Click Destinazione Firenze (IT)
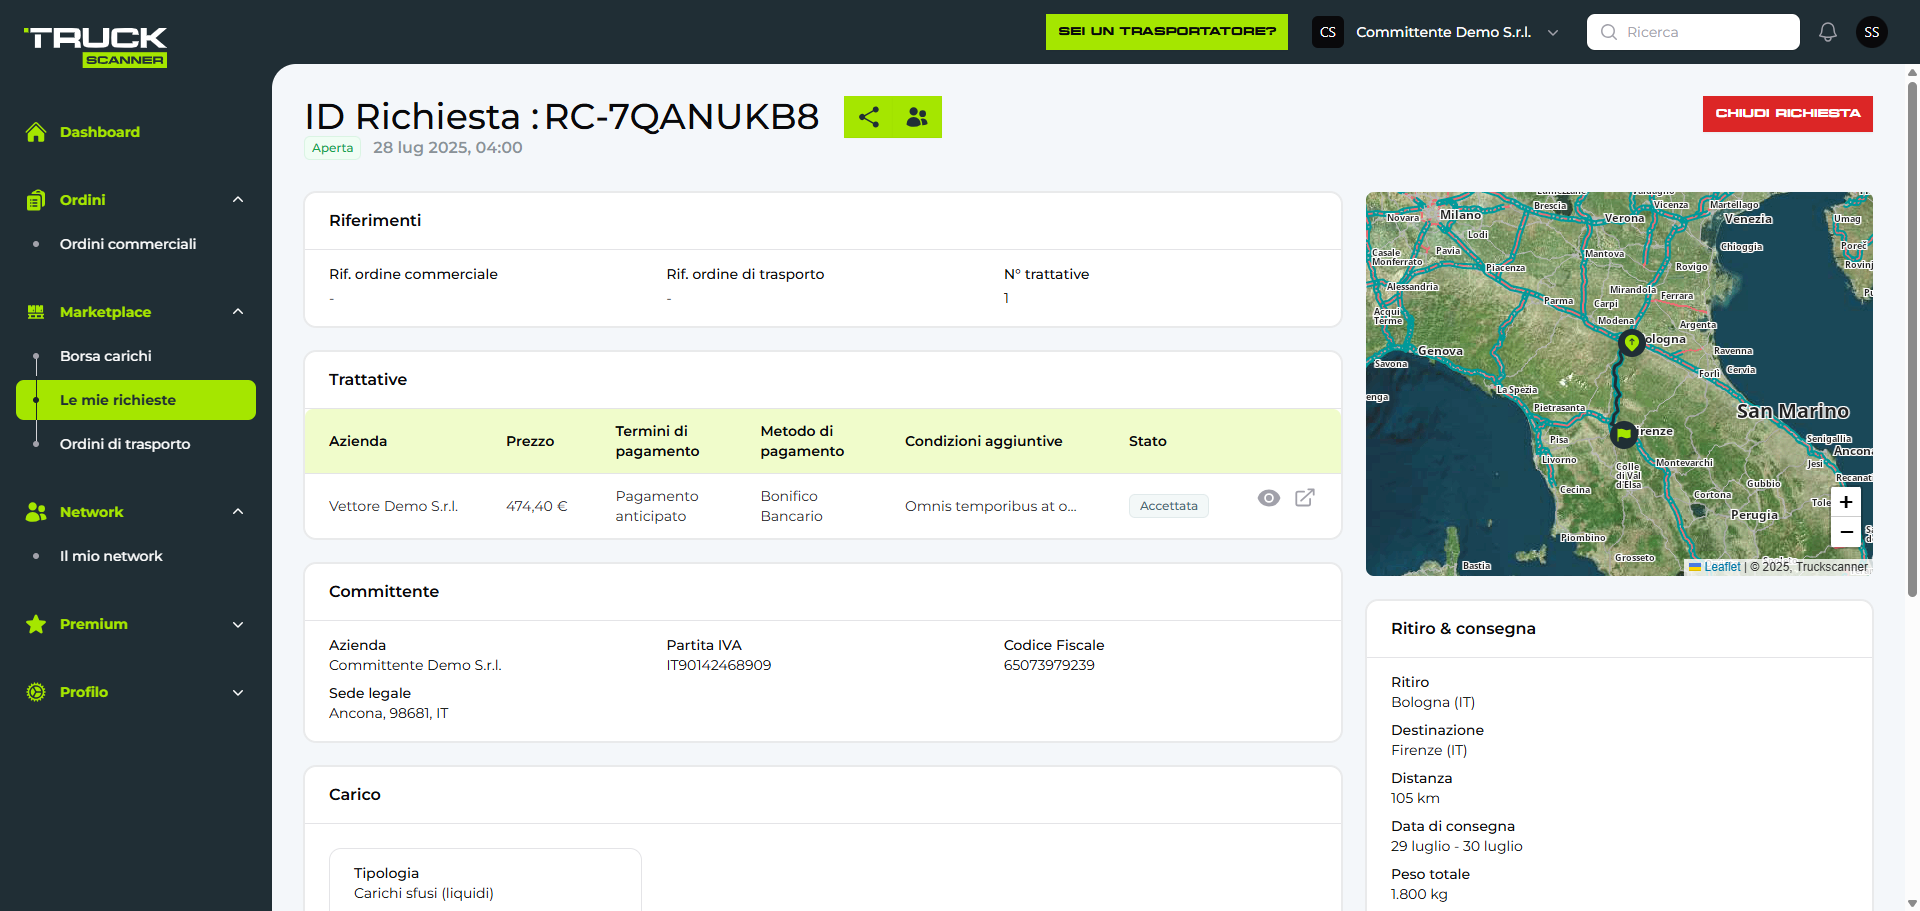 click(x=1429, y=750)
